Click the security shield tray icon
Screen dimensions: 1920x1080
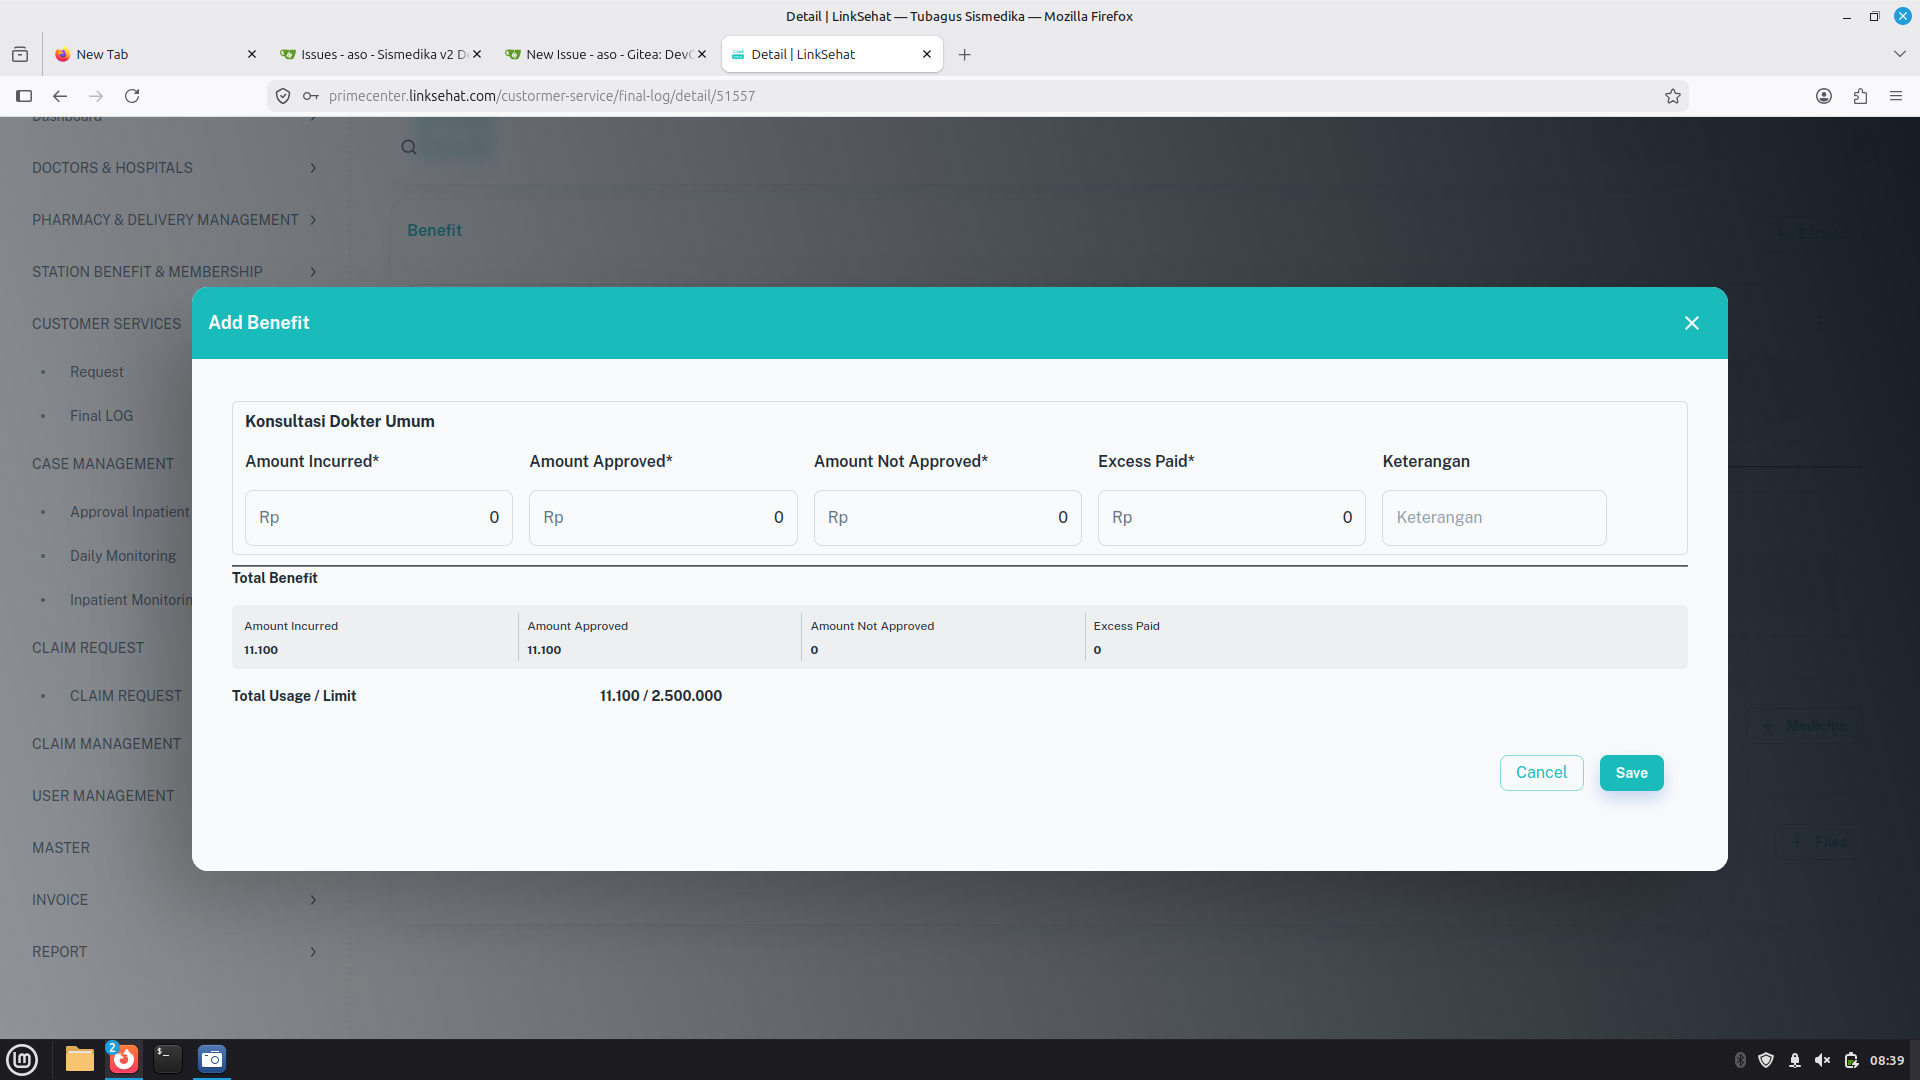click(1766, 1060)
